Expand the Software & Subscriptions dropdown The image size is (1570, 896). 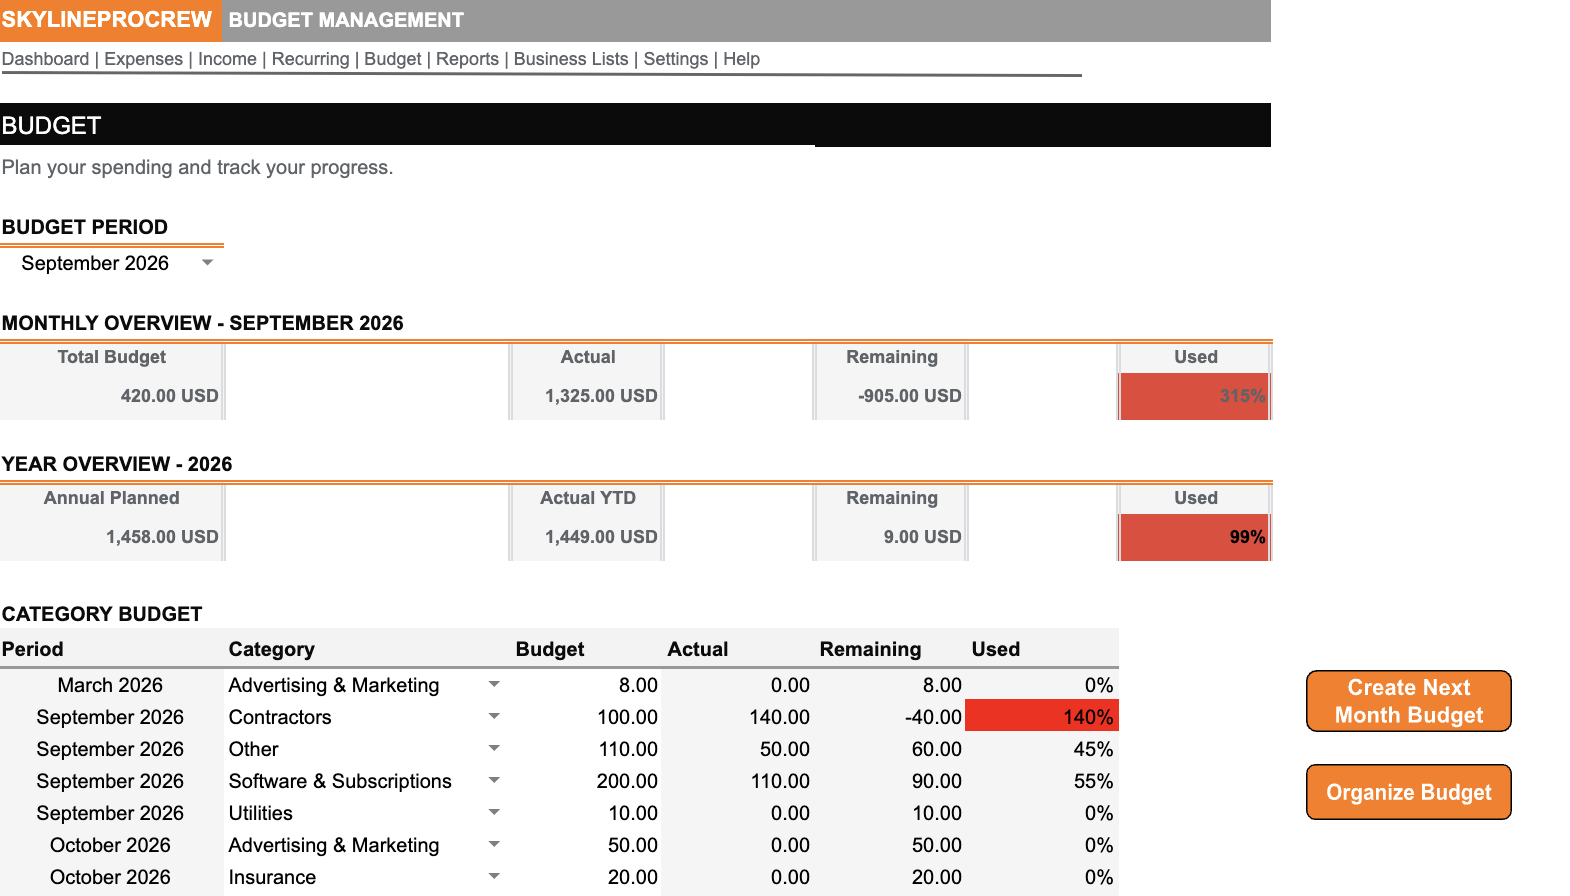coord(494,781)
